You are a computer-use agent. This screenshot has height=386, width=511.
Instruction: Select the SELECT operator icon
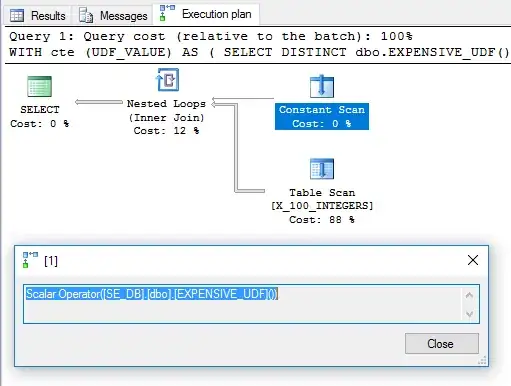[x=39, y=86]
